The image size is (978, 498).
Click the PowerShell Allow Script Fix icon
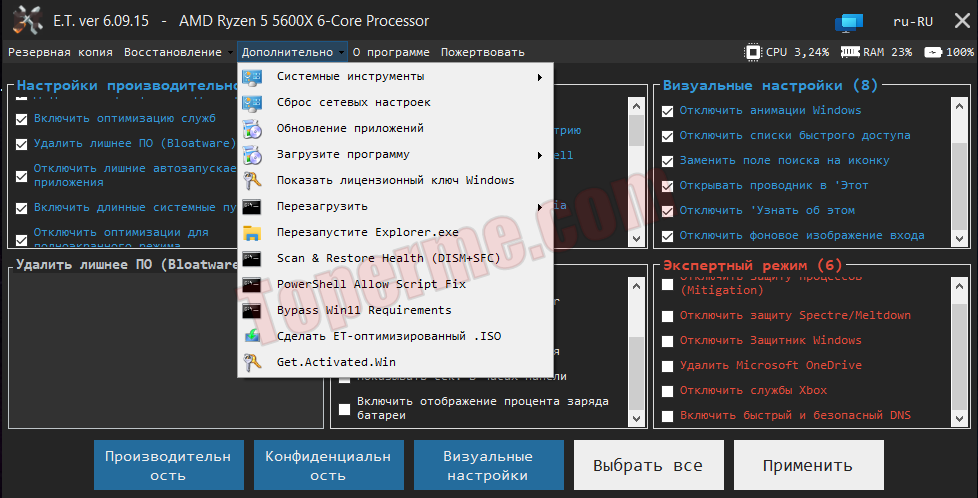point(252,285)
